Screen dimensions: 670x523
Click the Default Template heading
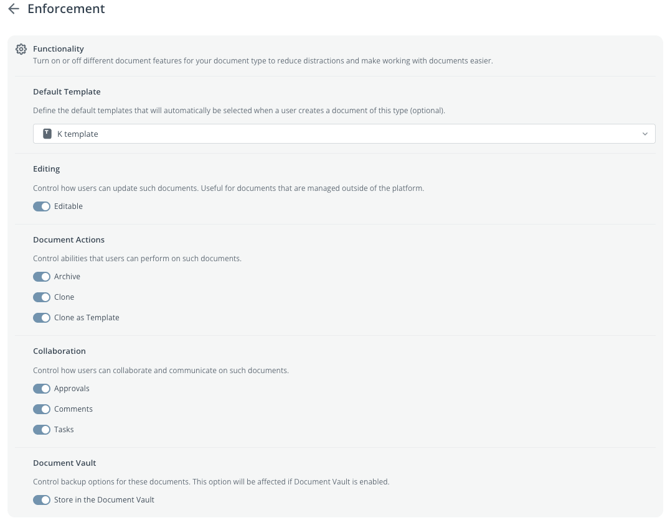tap(67, 92)
